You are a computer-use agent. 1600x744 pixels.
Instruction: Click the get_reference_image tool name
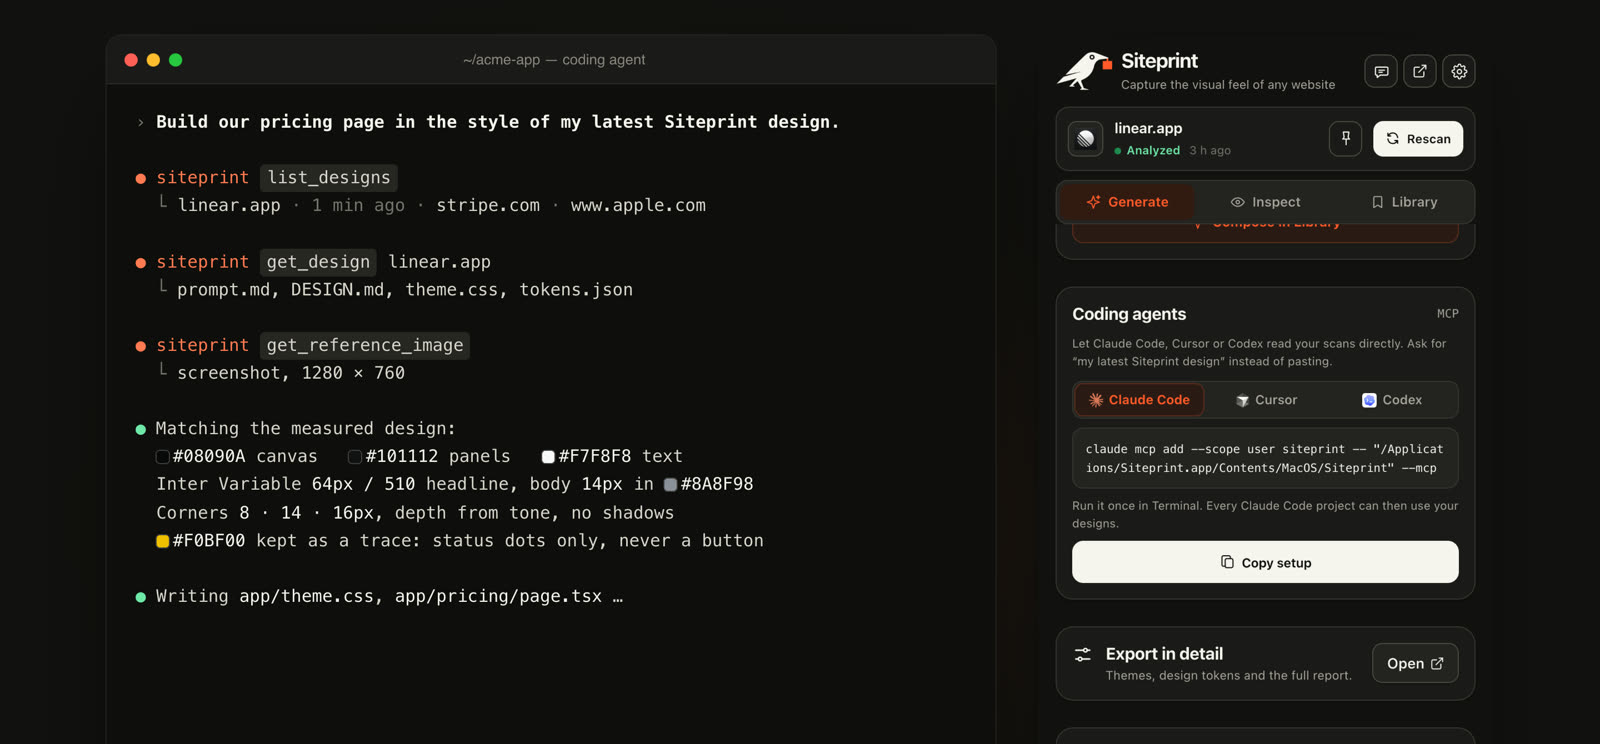(x=365, y=345)
